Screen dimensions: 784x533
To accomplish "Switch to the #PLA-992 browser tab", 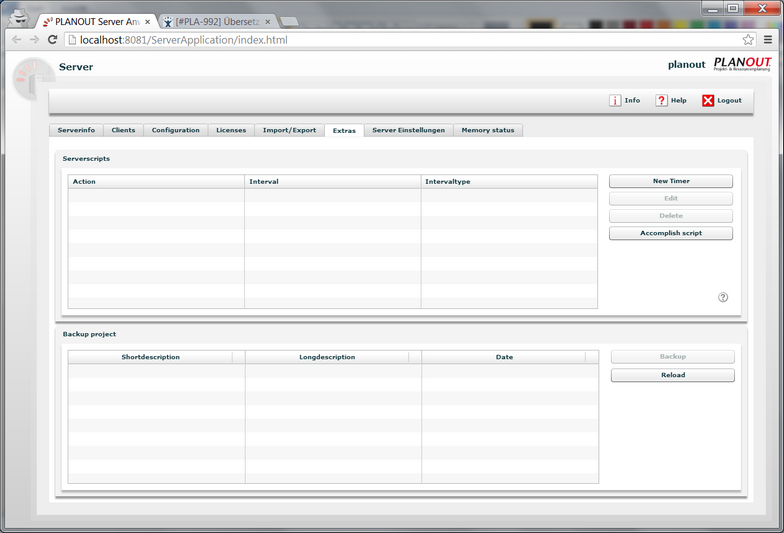I will (x=217, y=22).
